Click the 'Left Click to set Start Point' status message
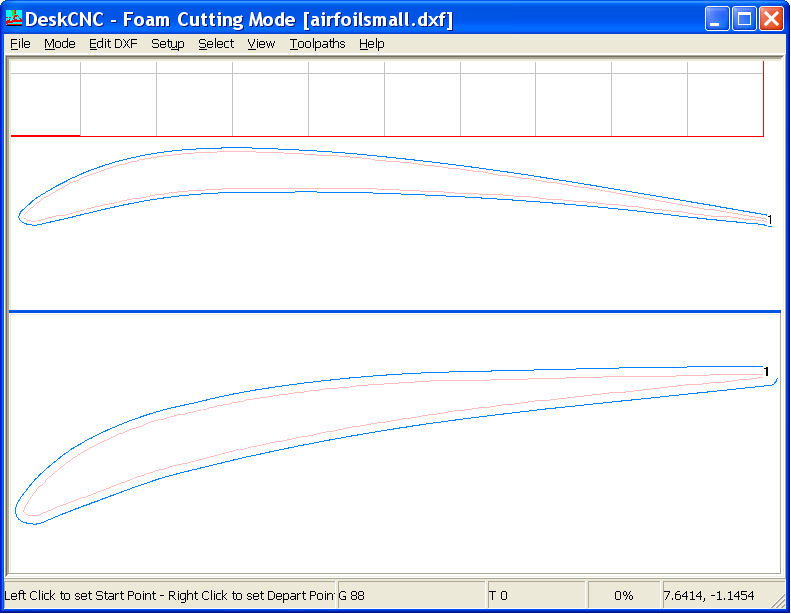The width and height of the screenshot is (791, 614). pyautogui.click(x=169, y=595)
